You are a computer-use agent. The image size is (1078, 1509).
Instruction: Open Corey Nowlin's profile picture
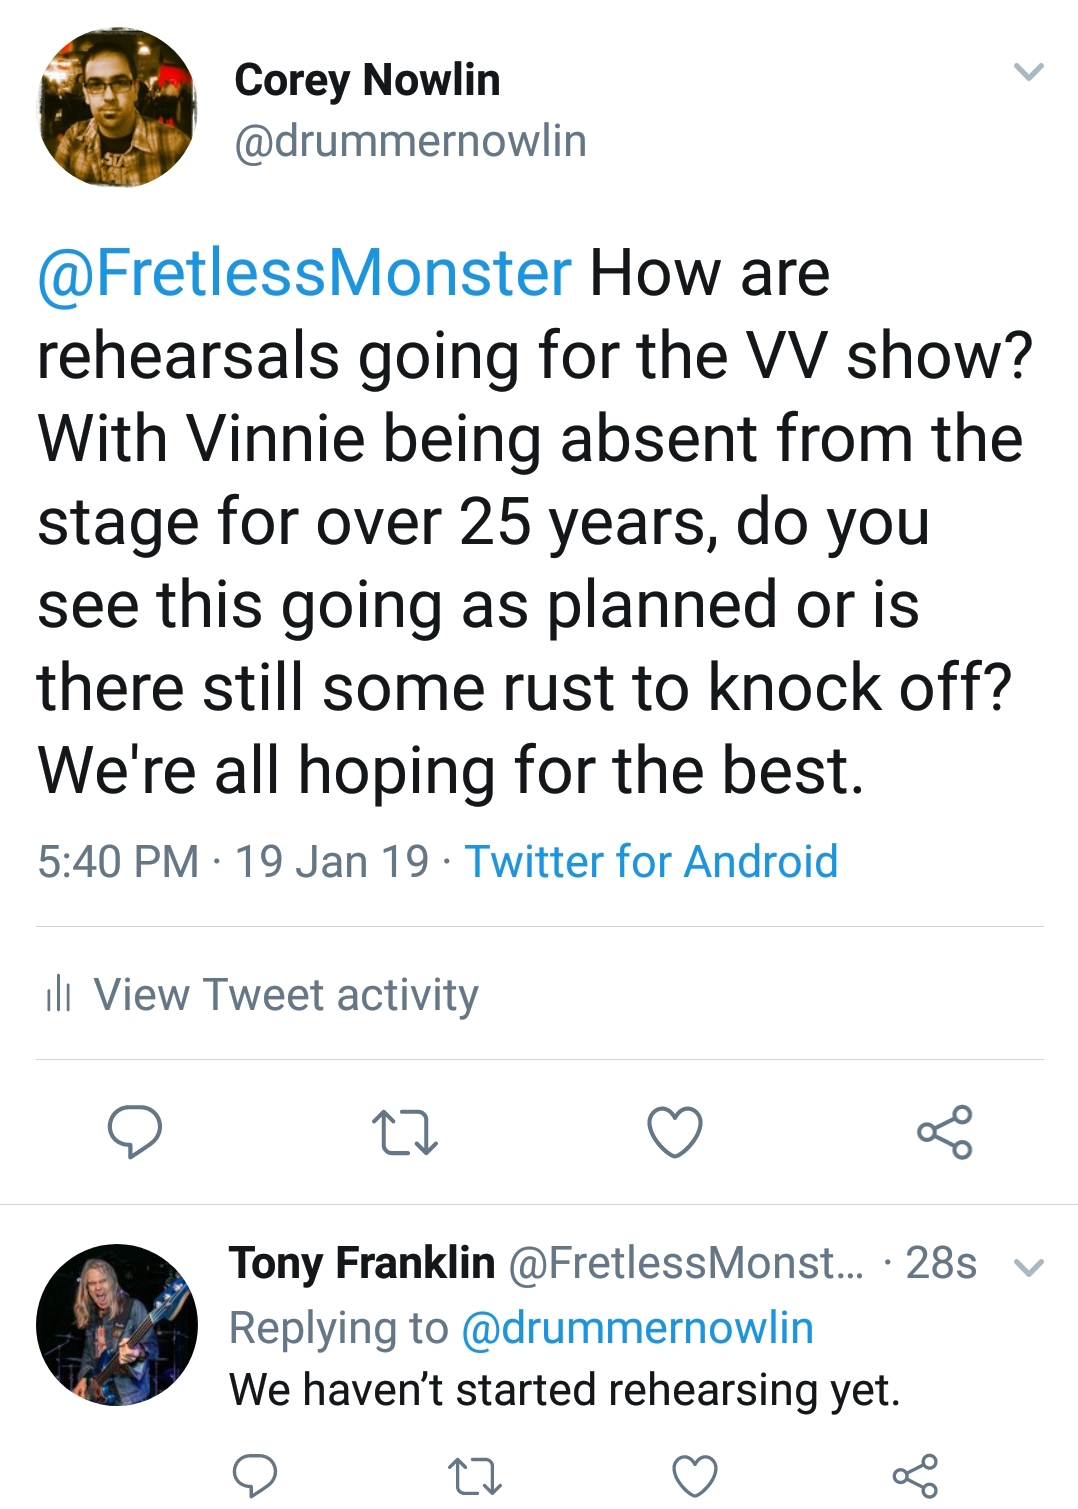click(118, 108)
